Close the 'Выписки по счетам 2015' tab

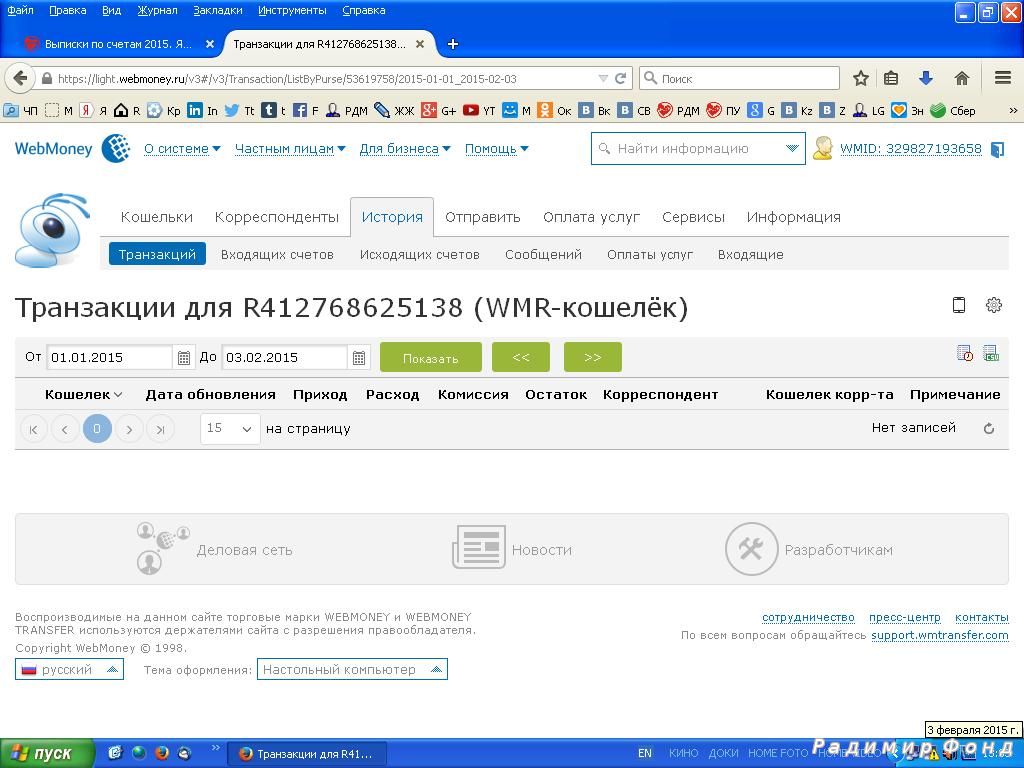click(x=210, y=44)
